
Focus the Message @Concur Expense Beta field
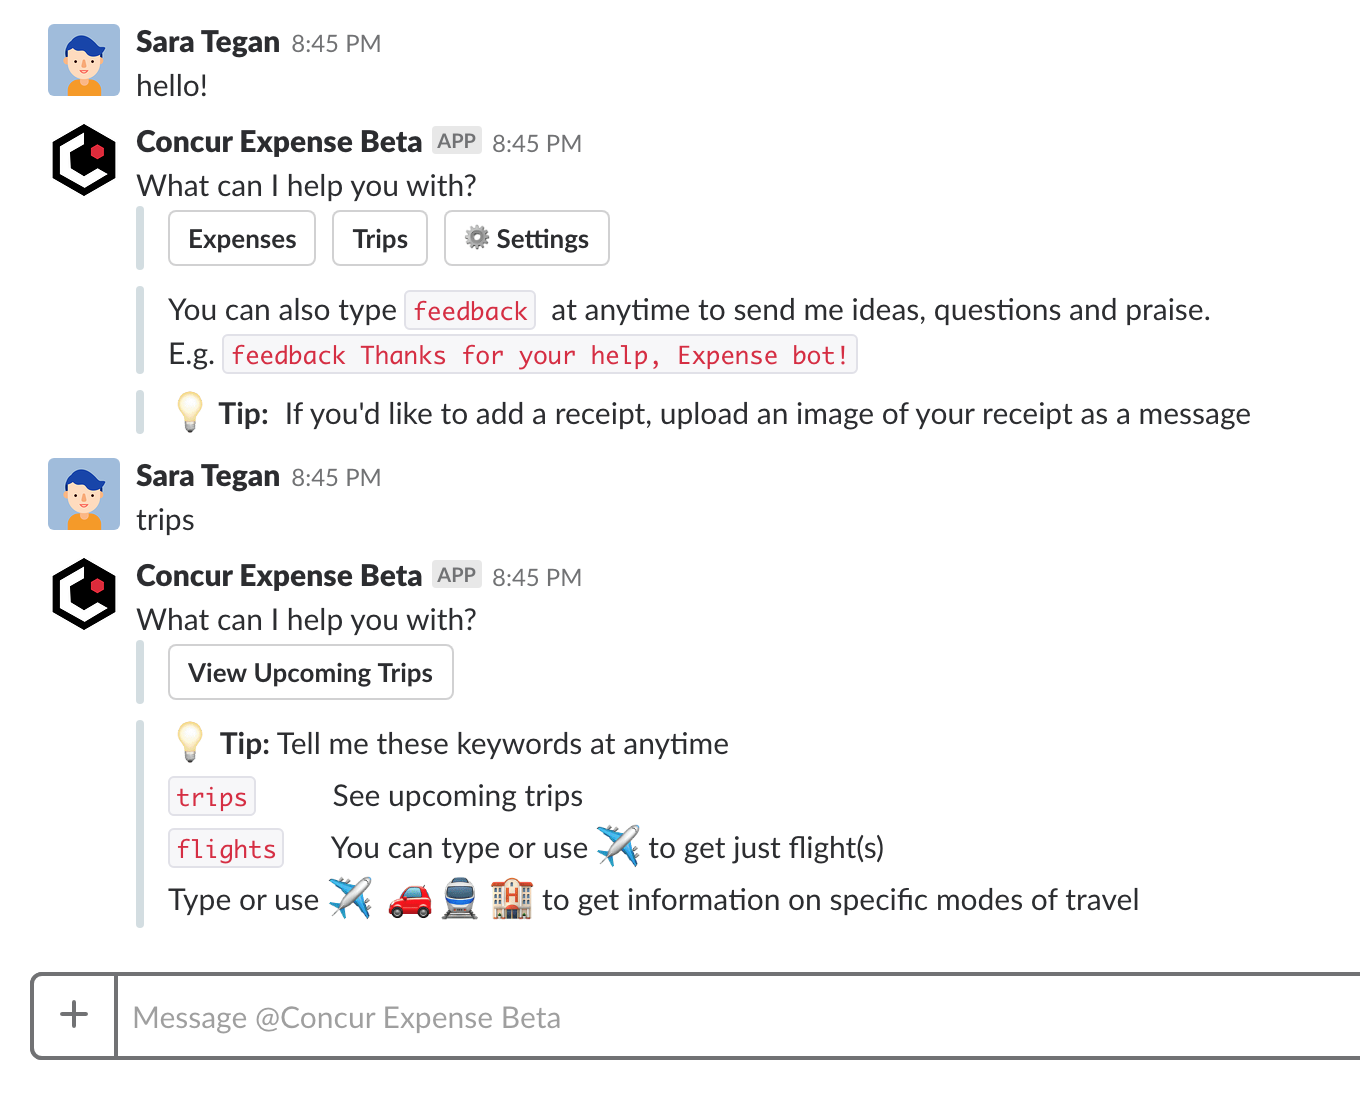(x=700, y=1017)
